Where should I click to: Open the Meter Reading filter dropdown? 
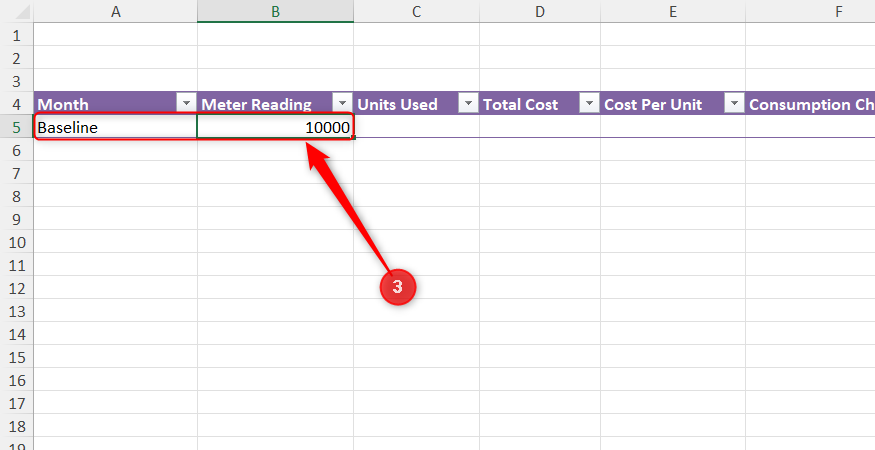[x=343, y=103]
